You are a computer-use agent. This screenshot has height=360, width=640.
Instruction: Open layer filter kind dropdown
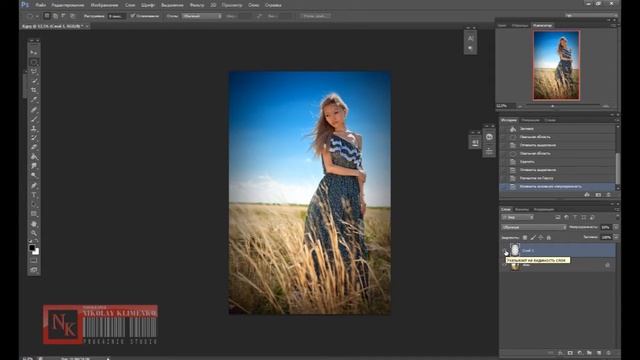tap(518, 217)
